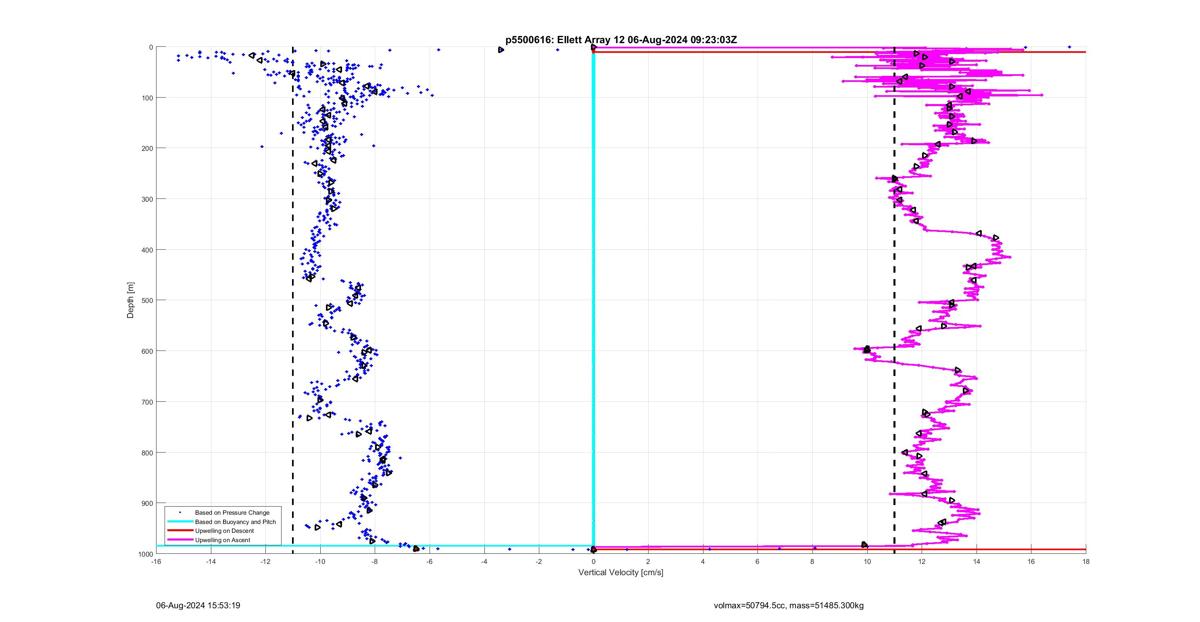This screenshot has width=1200, height=622.
Task: Click the dashed black line near -11 cm/s
Action: [x=293, y=300]
